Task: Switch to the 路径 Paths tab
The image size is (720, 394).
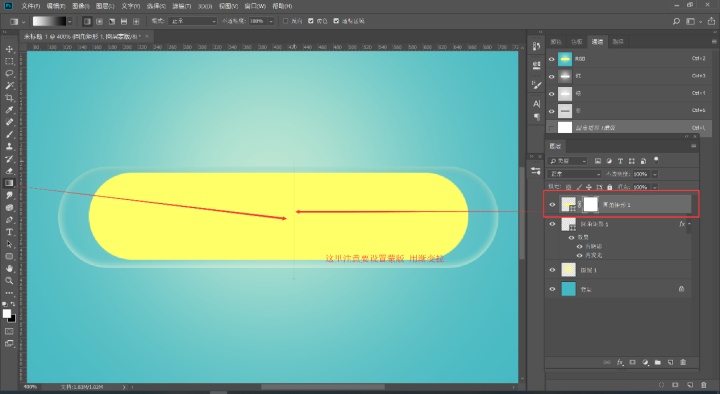Action: (618, 42)
